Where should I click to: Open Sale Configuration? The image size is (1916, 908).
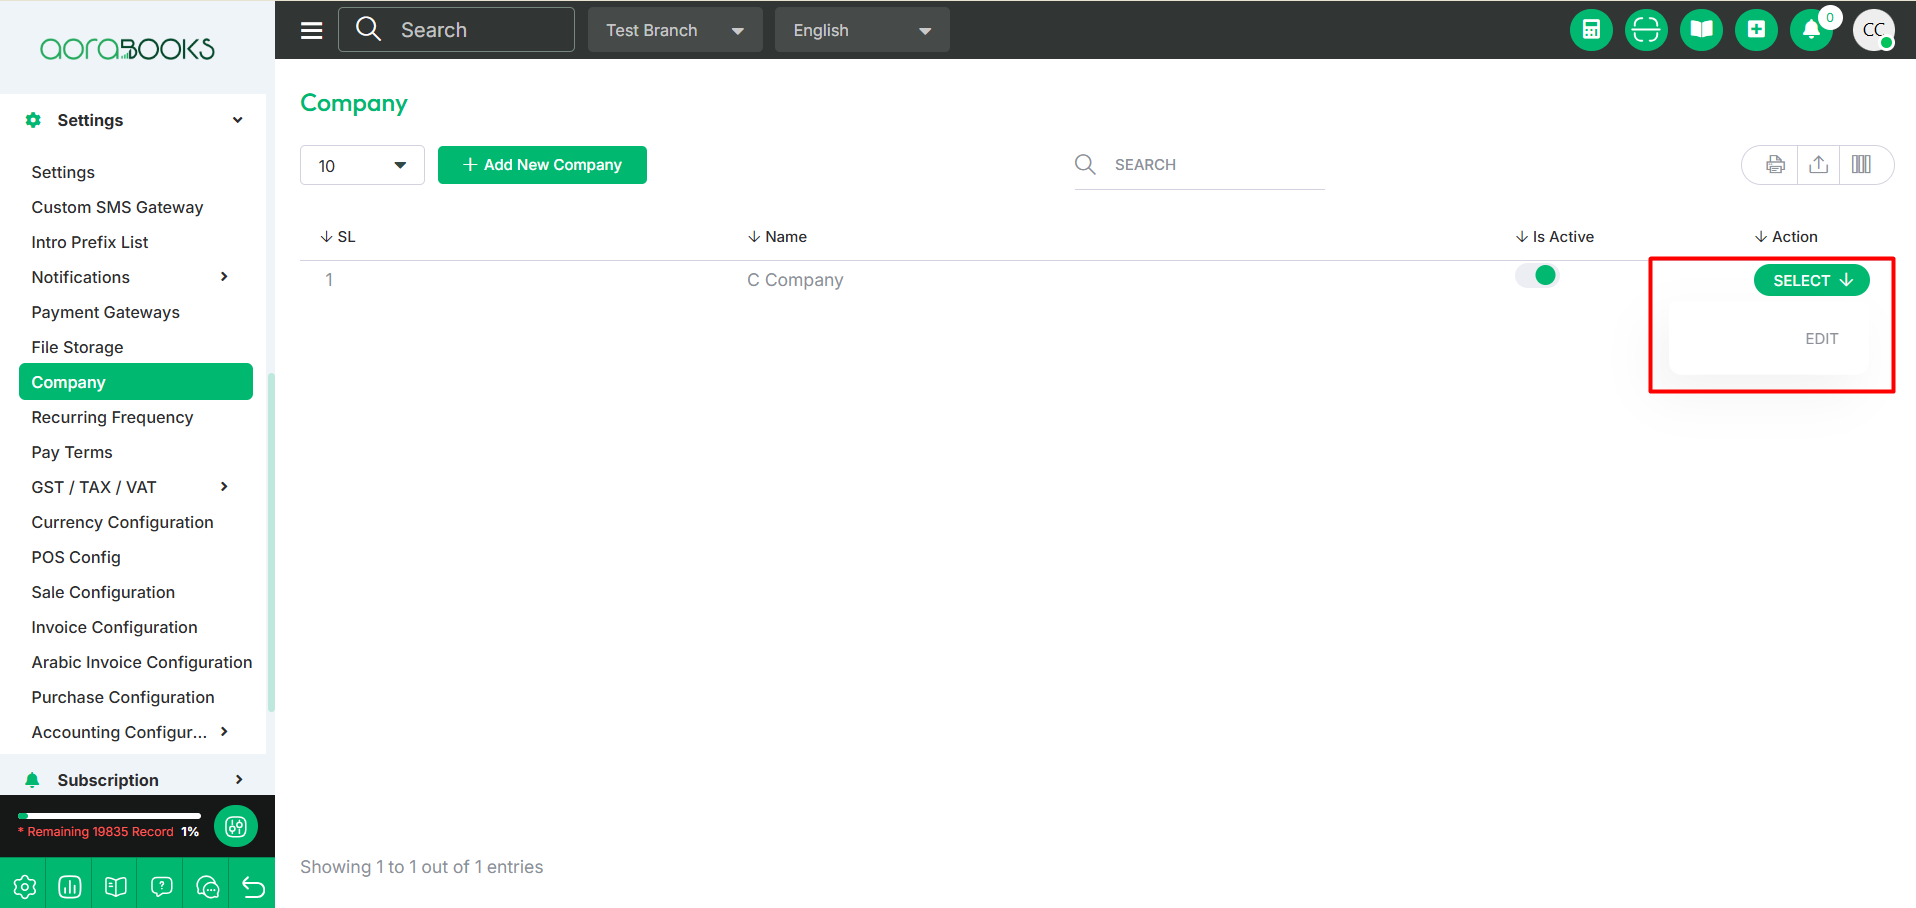tap(103, 592)
